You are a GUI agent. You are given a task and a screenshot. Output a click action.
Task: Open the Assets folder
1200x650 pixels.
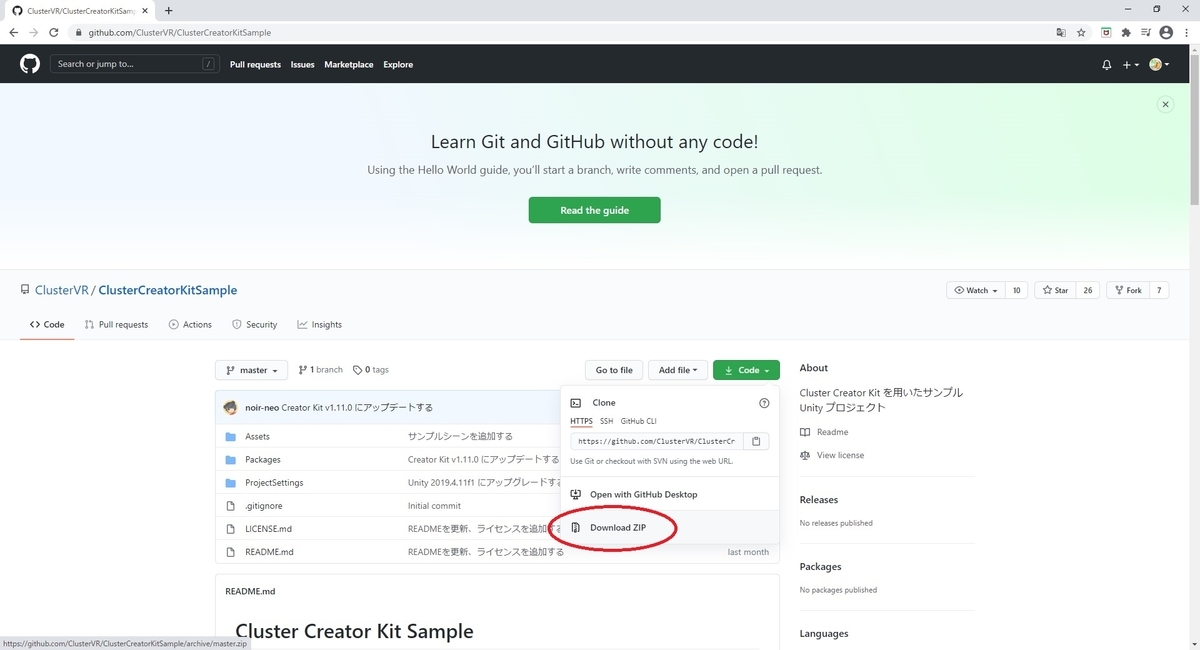257,437
